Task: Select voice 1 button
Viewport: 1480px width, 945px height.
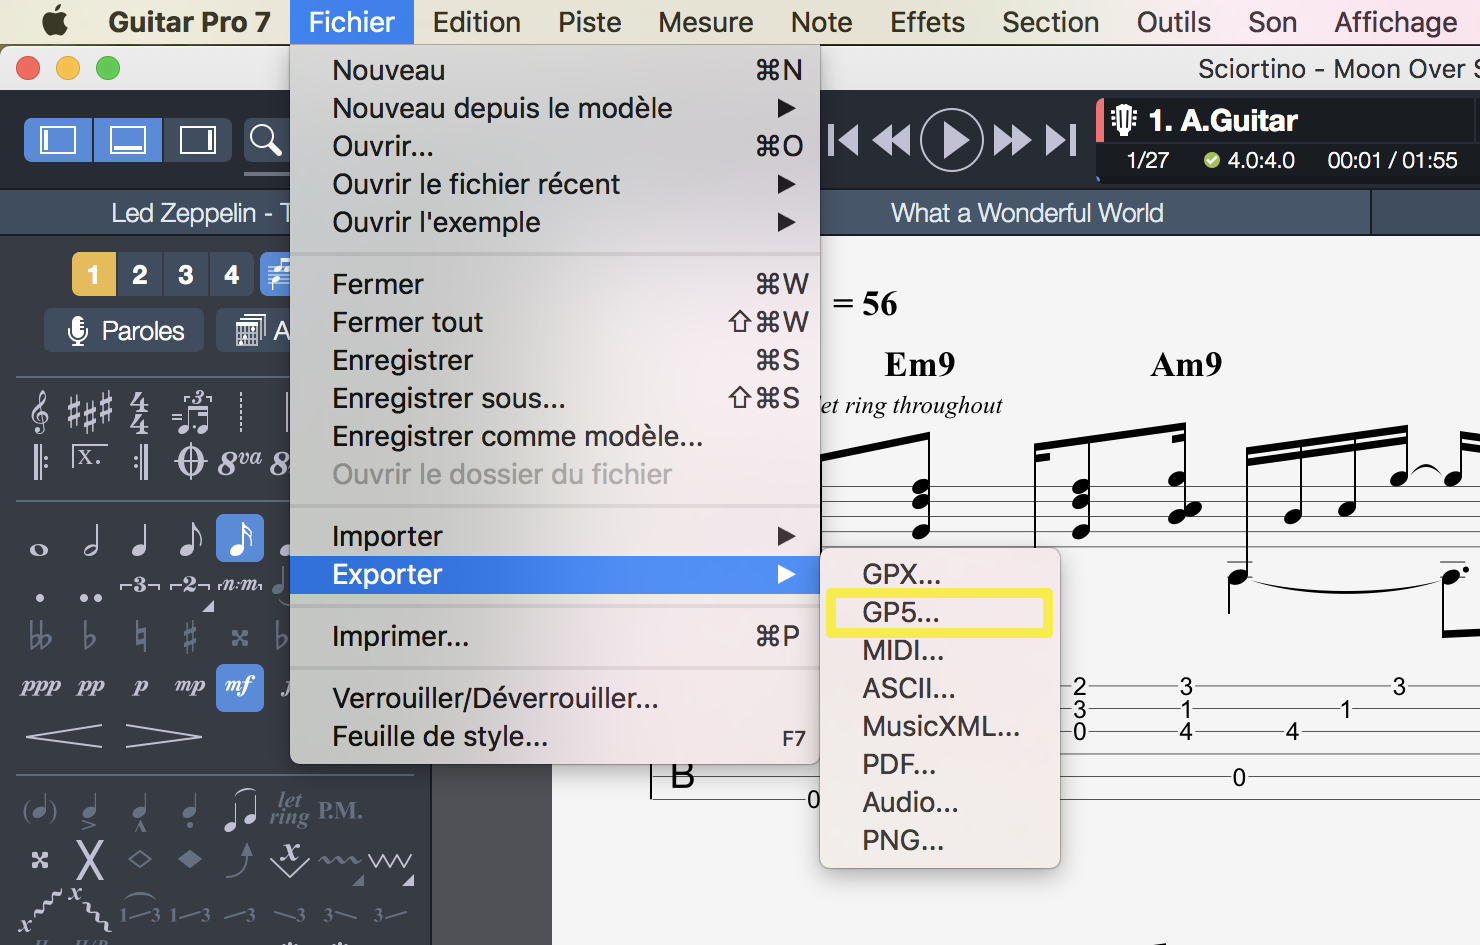Action: pos(93,274)
